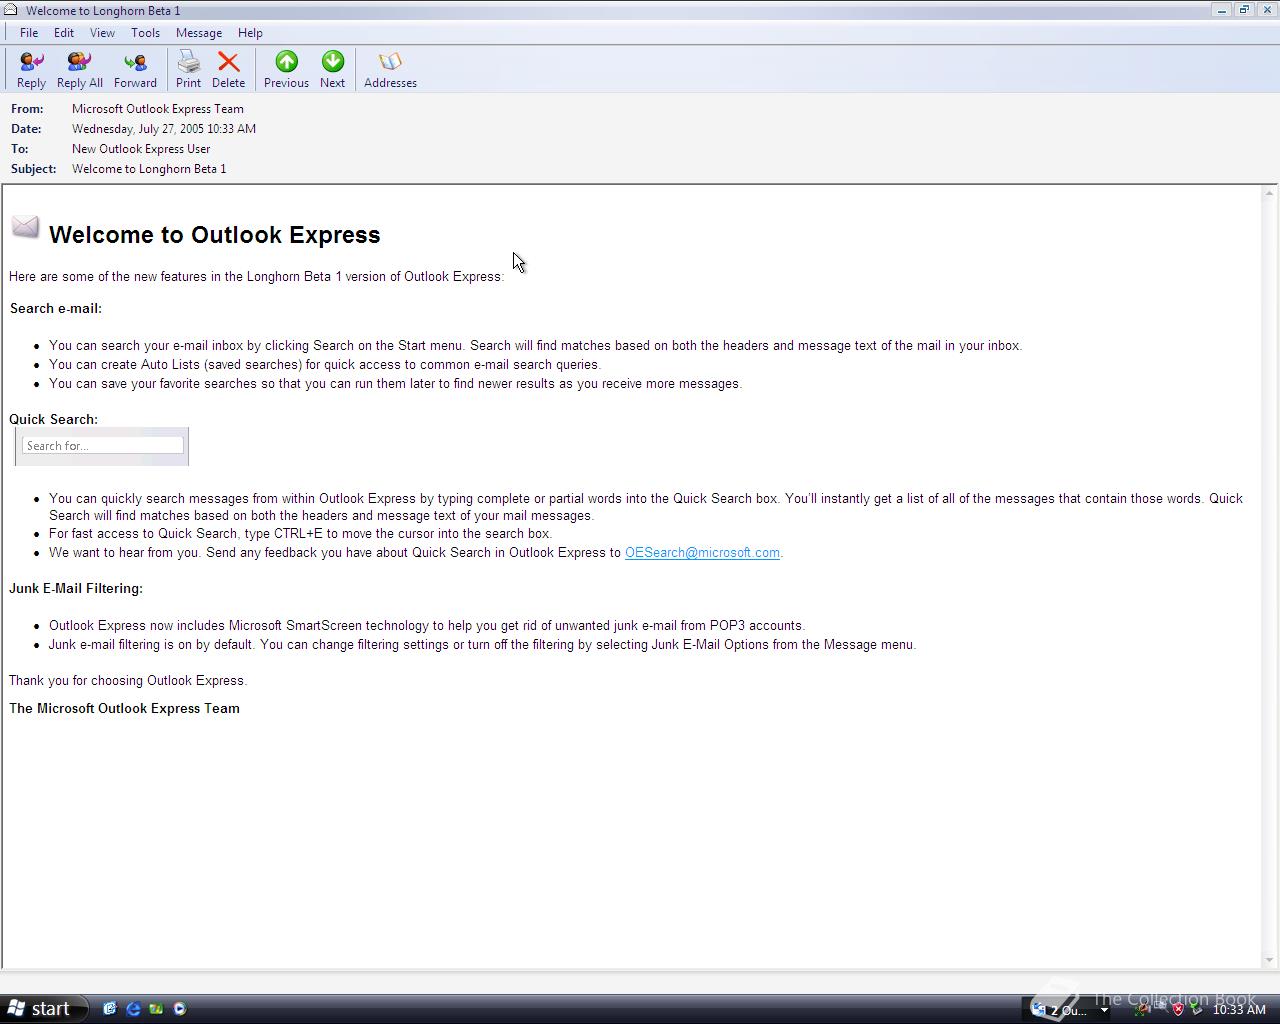Click the recipient 'New Outlook Express User'
Image resolution: width=1280 pixels, height=1024 pixels.
pyautogui.click(x=141, y=149)
